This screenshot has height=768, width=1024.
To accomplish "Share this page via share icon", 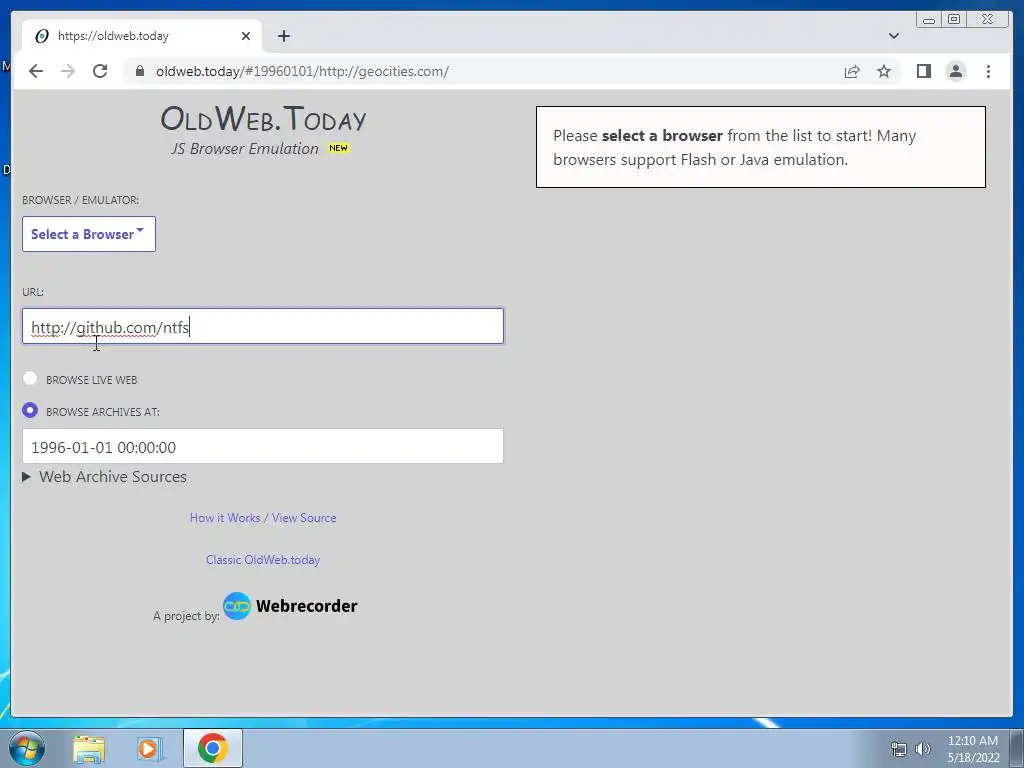I will click(852, 71).
